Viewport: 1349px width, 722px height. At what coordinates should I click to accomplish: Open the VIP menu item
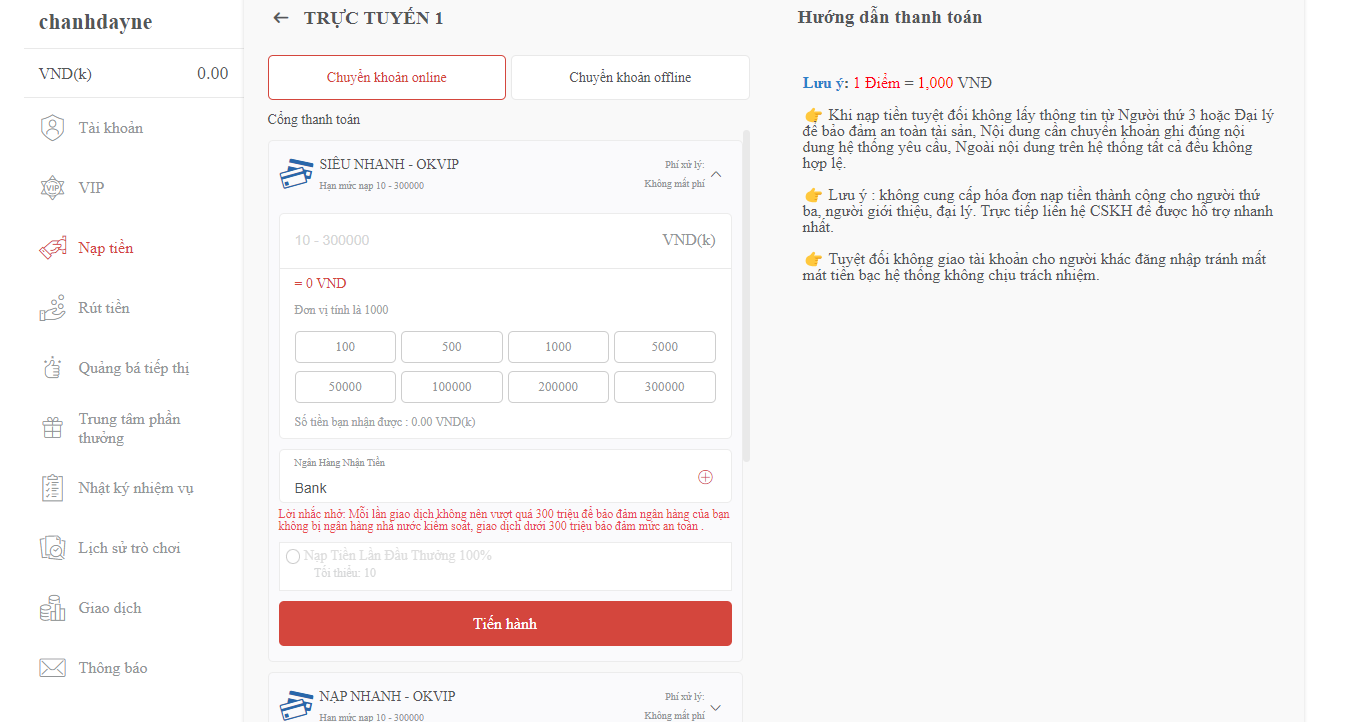click(133, 188)
